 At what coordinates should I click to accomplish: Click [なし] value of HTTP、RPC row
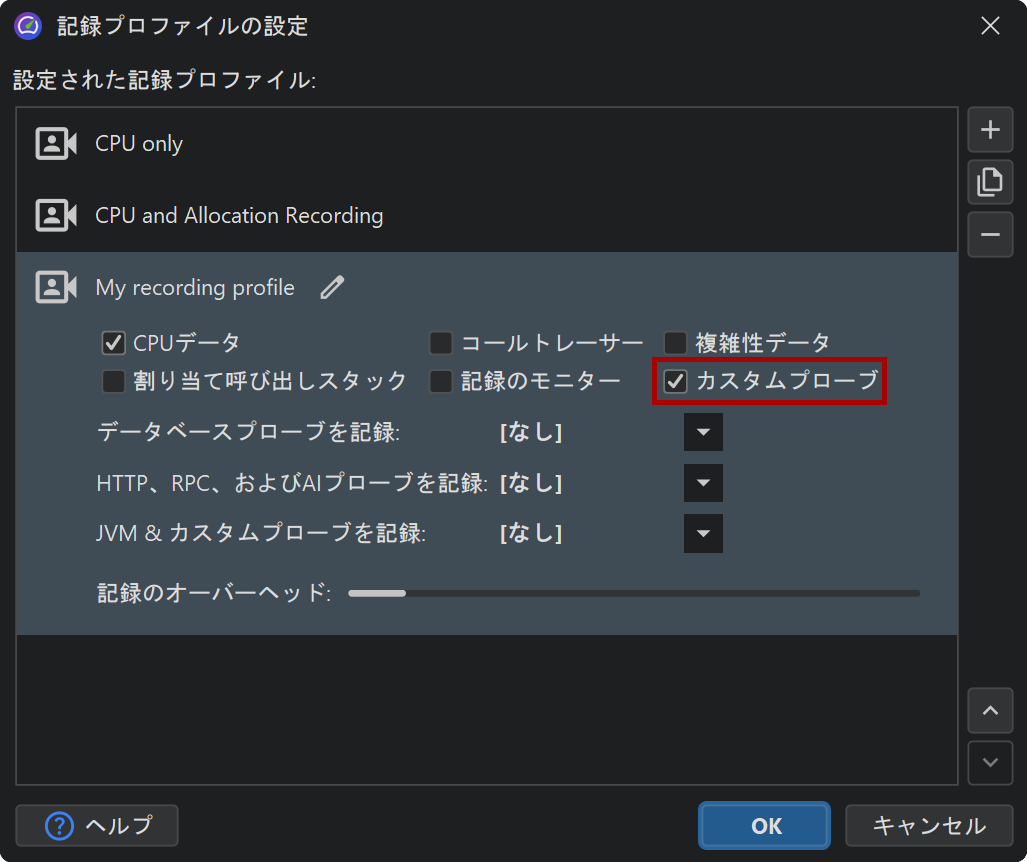pyautogui.click(x=531, y=483)
